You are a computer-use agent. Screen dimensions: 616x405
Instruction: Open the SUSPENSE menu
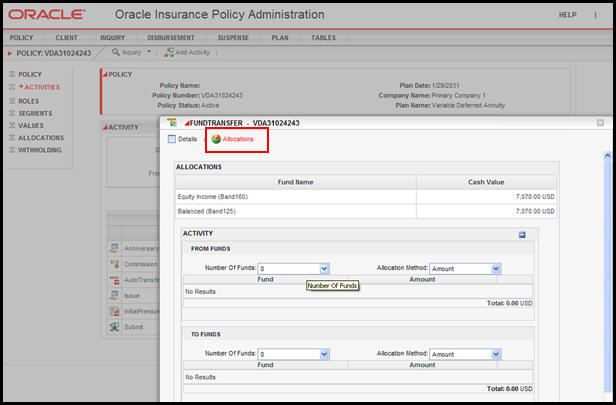[233, 38]
